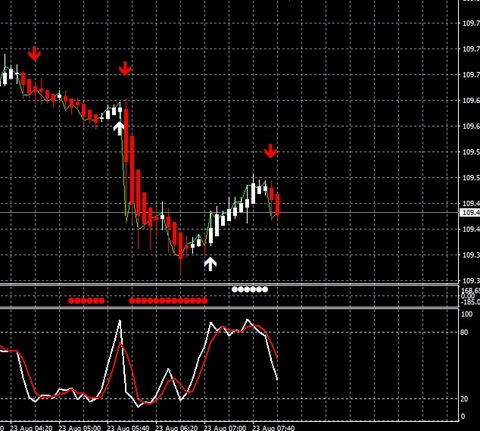Click the last red candle on the chart
Image resolution: width=480 pixels, height=431 pixels.
pyautogui.click(x=278, y=204)
